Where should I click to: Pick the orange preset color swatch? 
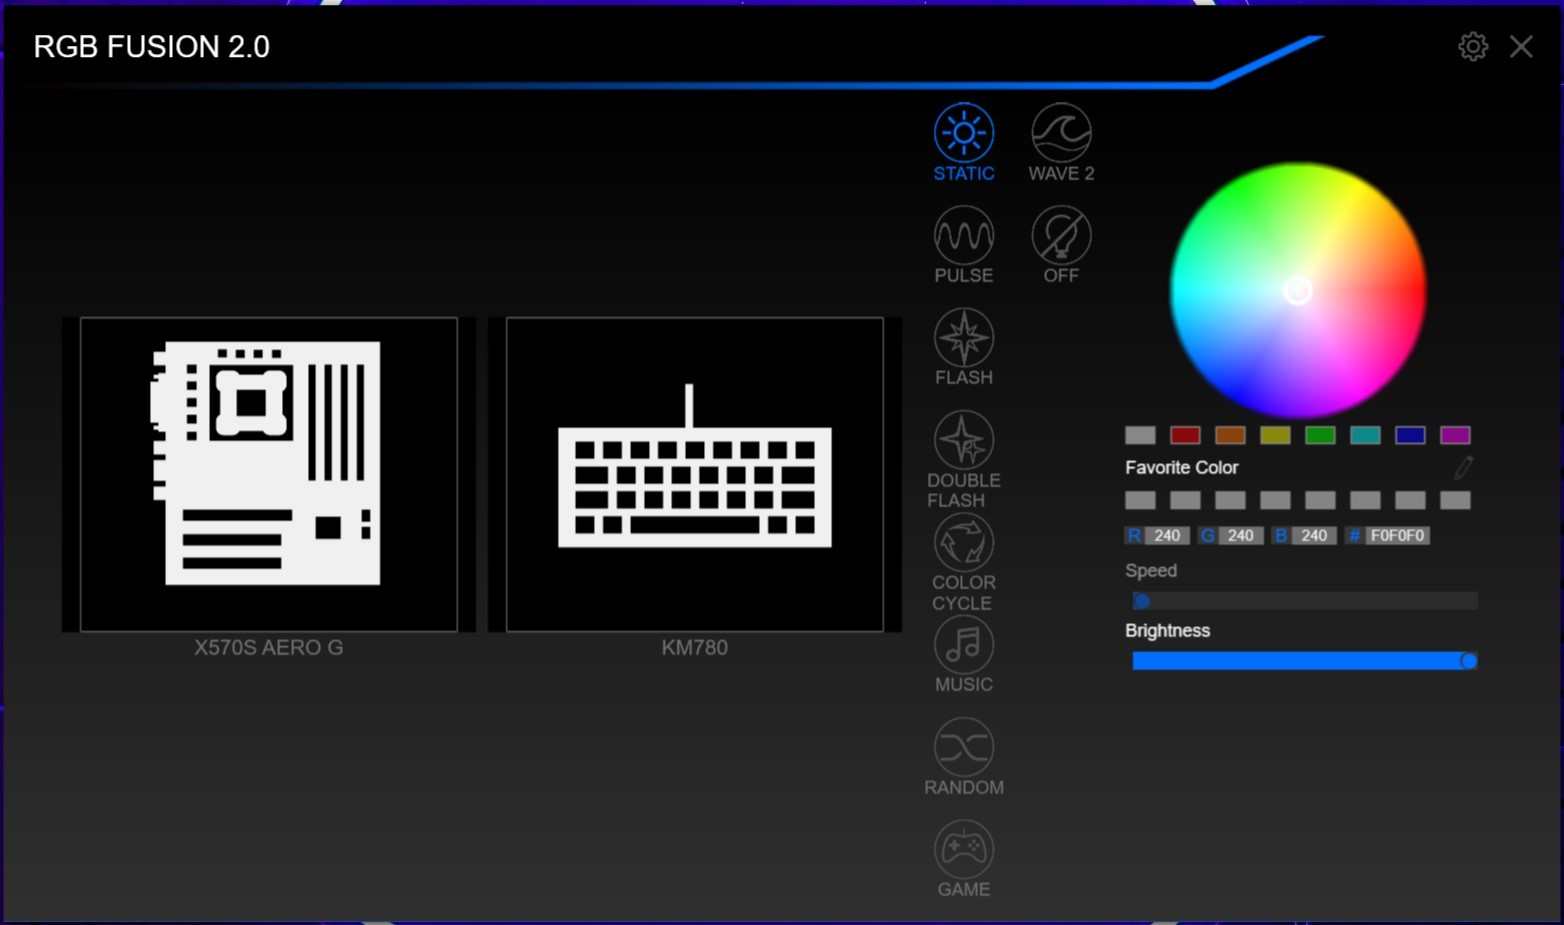[x=1230, y=435]
